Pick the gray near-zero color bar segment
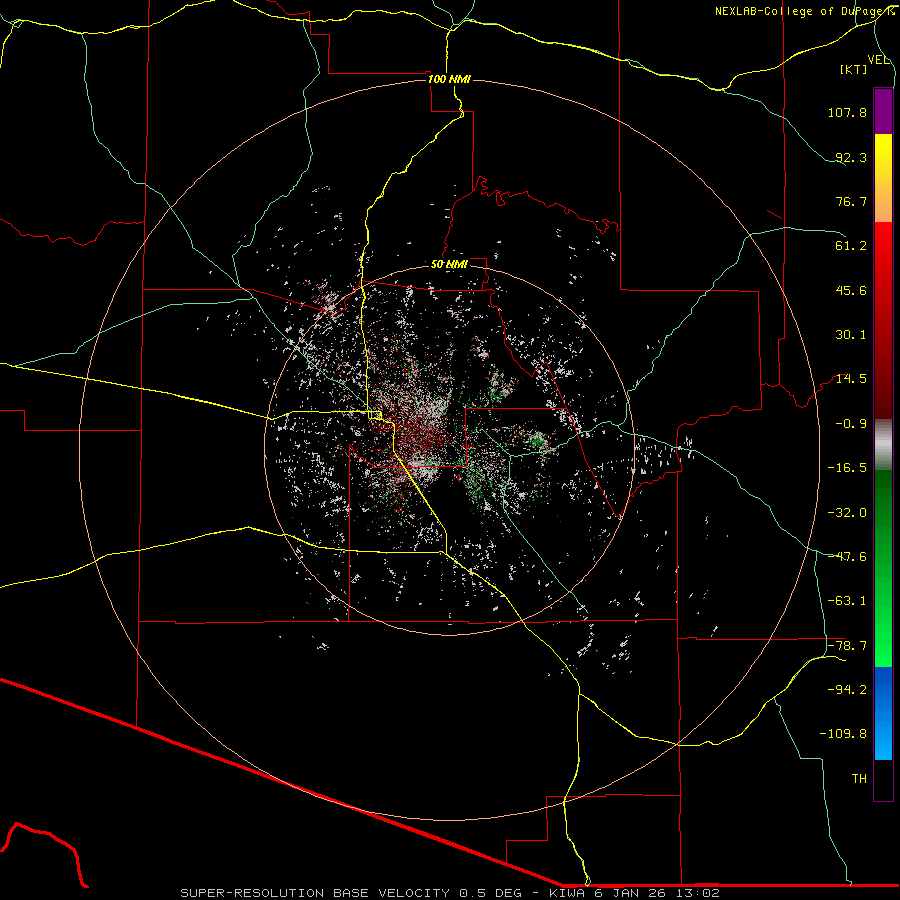This screenshot has height=900, width=900. coord(883,444)
